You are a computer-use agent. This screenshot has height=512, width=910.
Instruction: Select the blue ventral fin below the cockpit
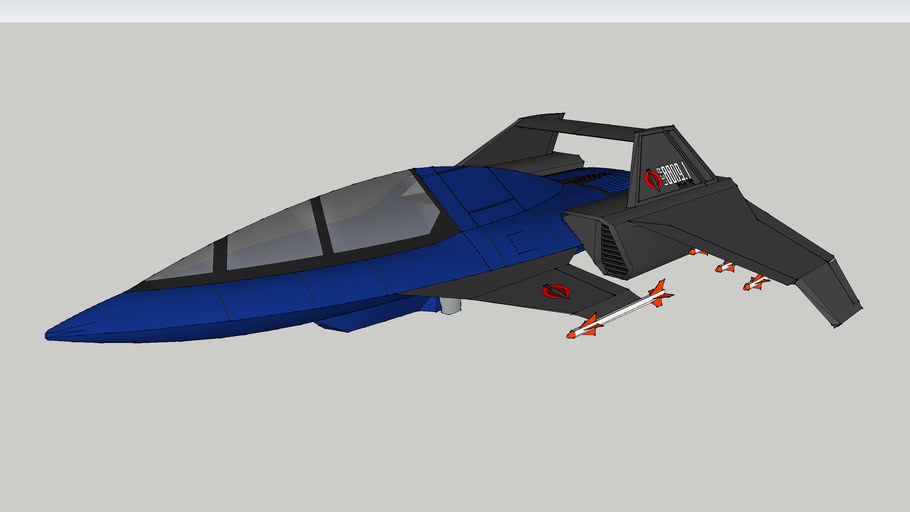click(350, 320)
